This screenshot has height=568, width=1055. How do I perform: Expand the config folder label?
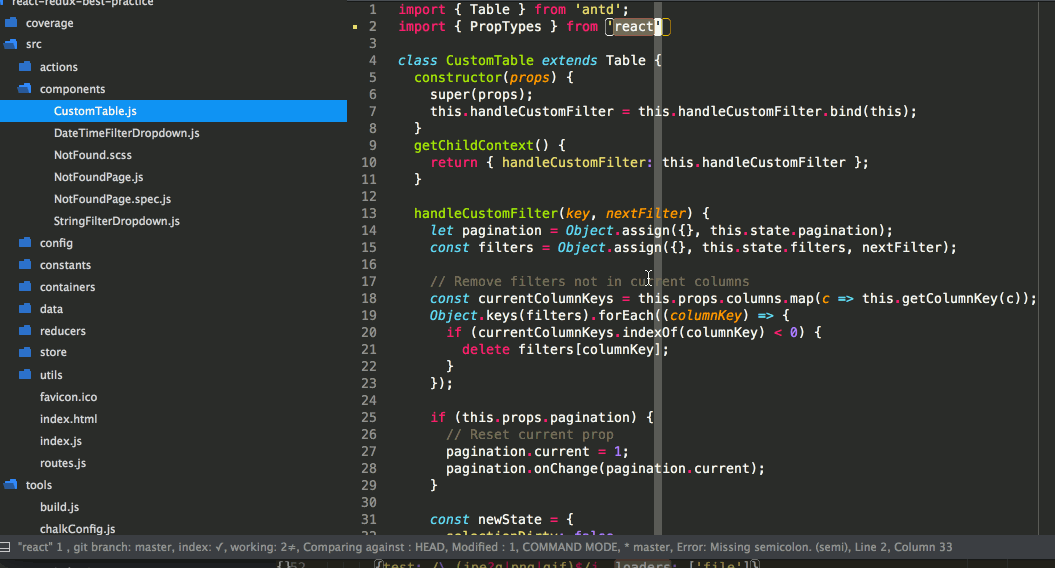(56, 243)
